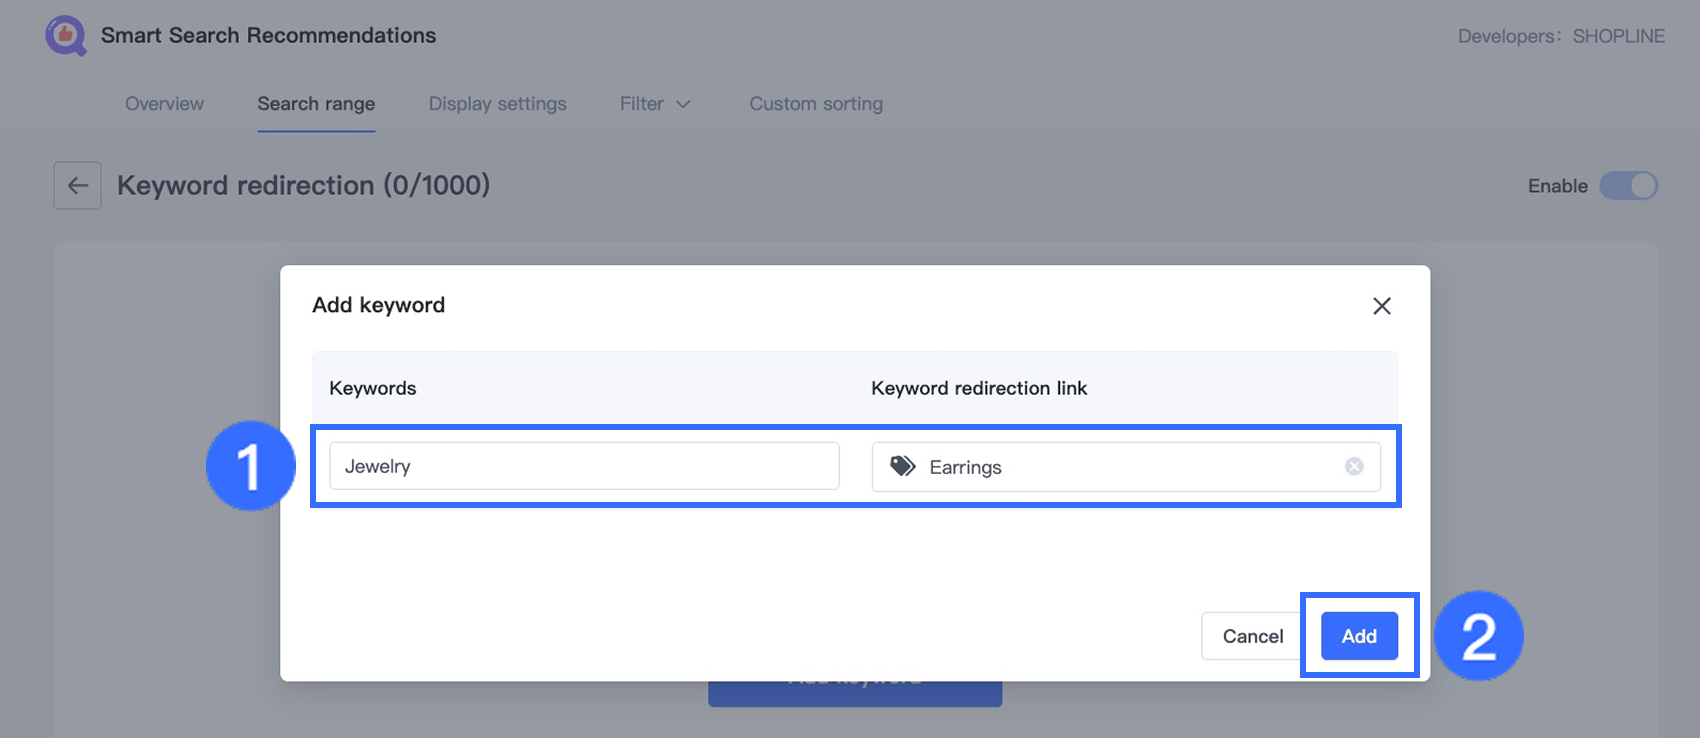Go back using the left arrow button

pos(78,186)
